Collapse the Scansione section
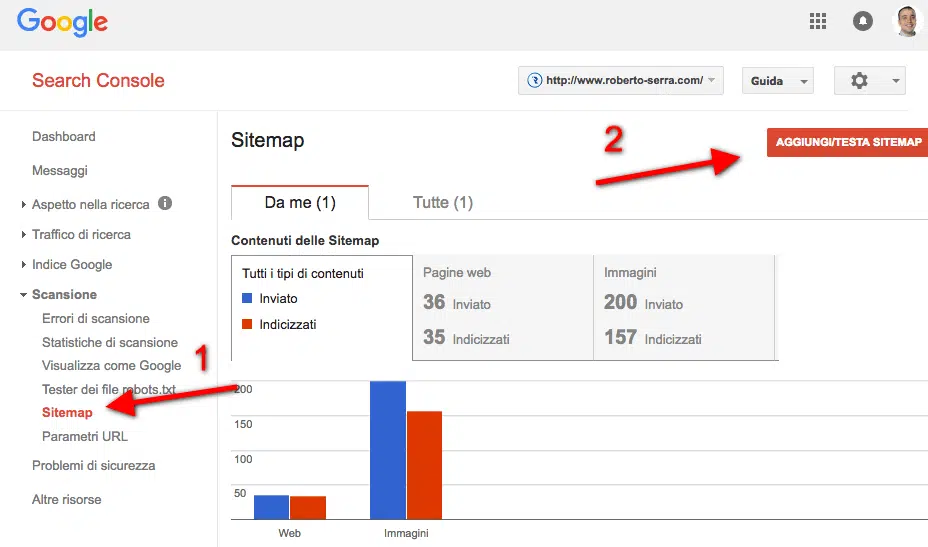This screenshot has height=547, width=928. pyautogui.click(x=23, y=295)
